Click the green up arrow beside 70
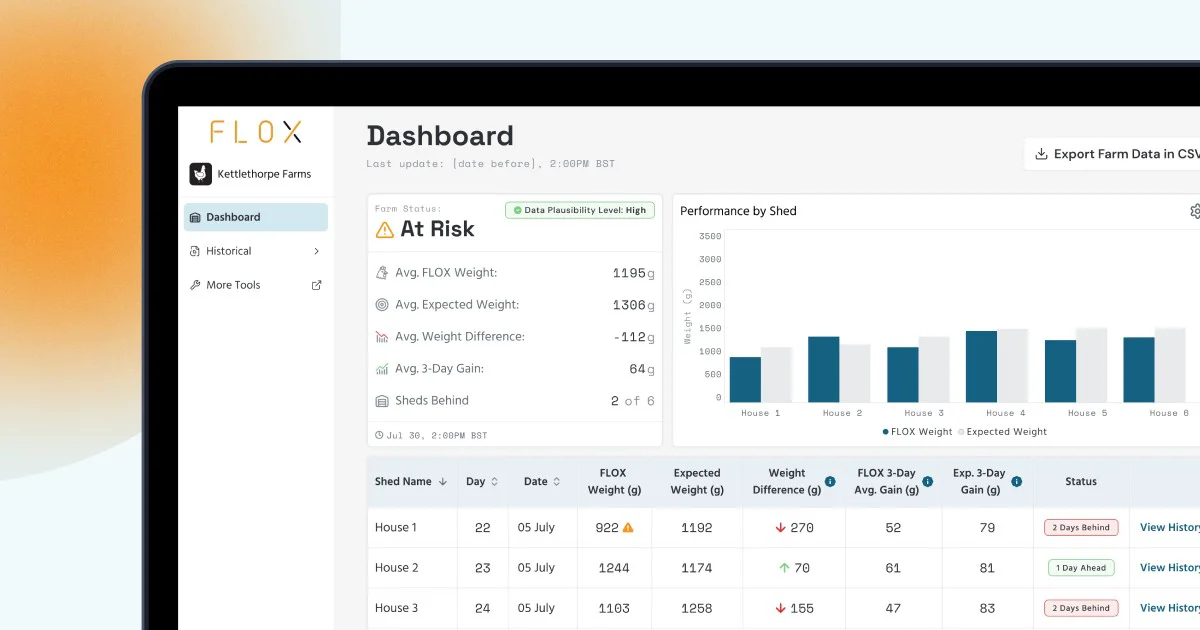This screenshot has height=630, width=1200. coord(784,568)
